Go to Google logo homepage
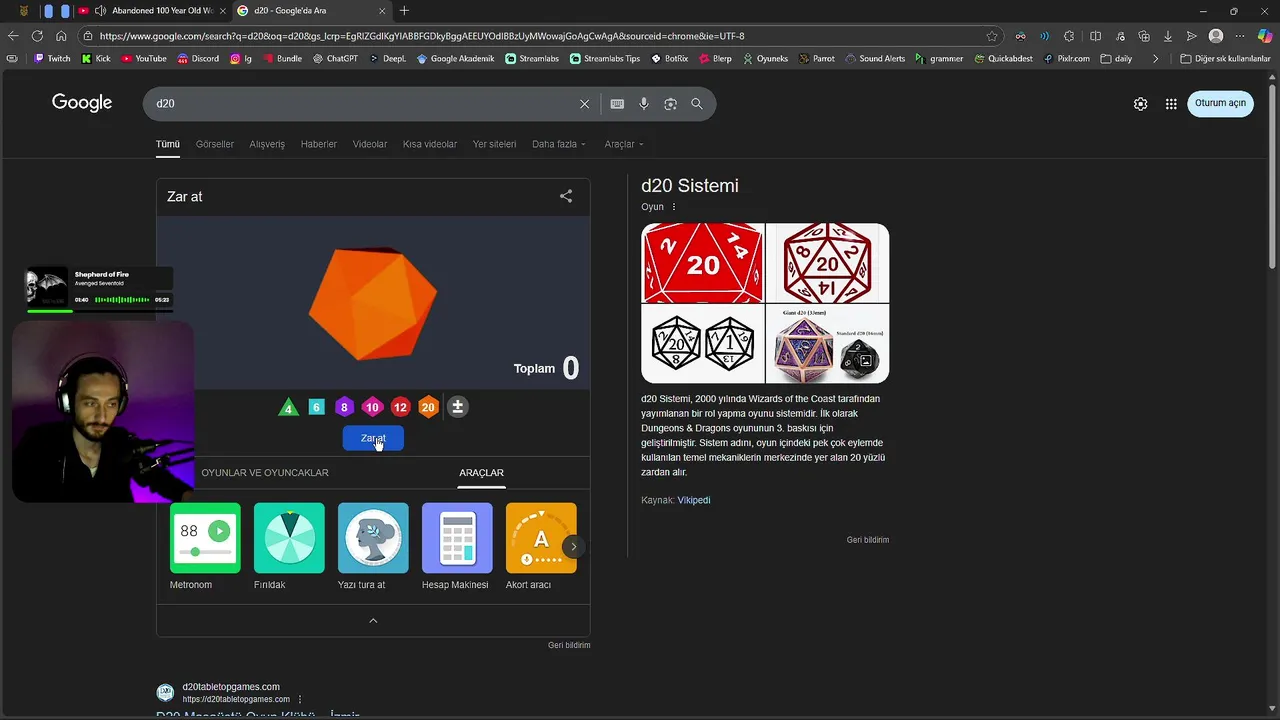The height and width of the screenshot is (720, 1280). tap(82, 103)
